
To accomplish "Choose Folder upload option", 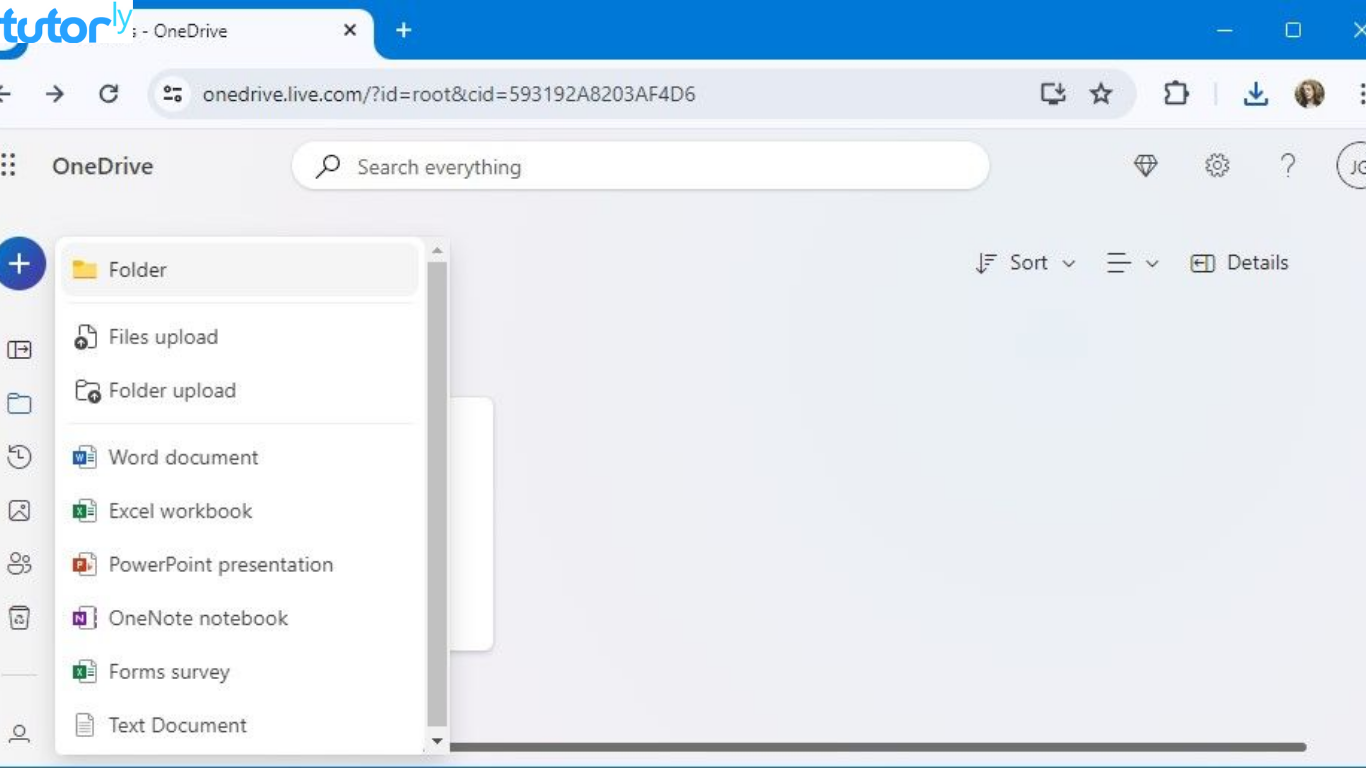I will pos(240,391).
